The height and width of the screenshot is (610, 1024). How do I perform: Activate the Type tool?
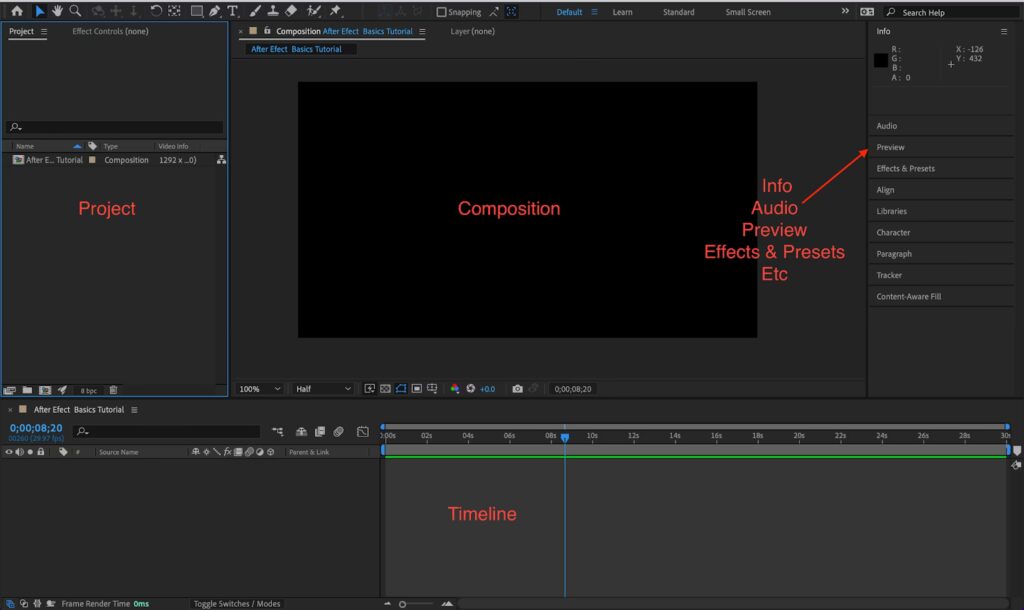click(233, 11)
